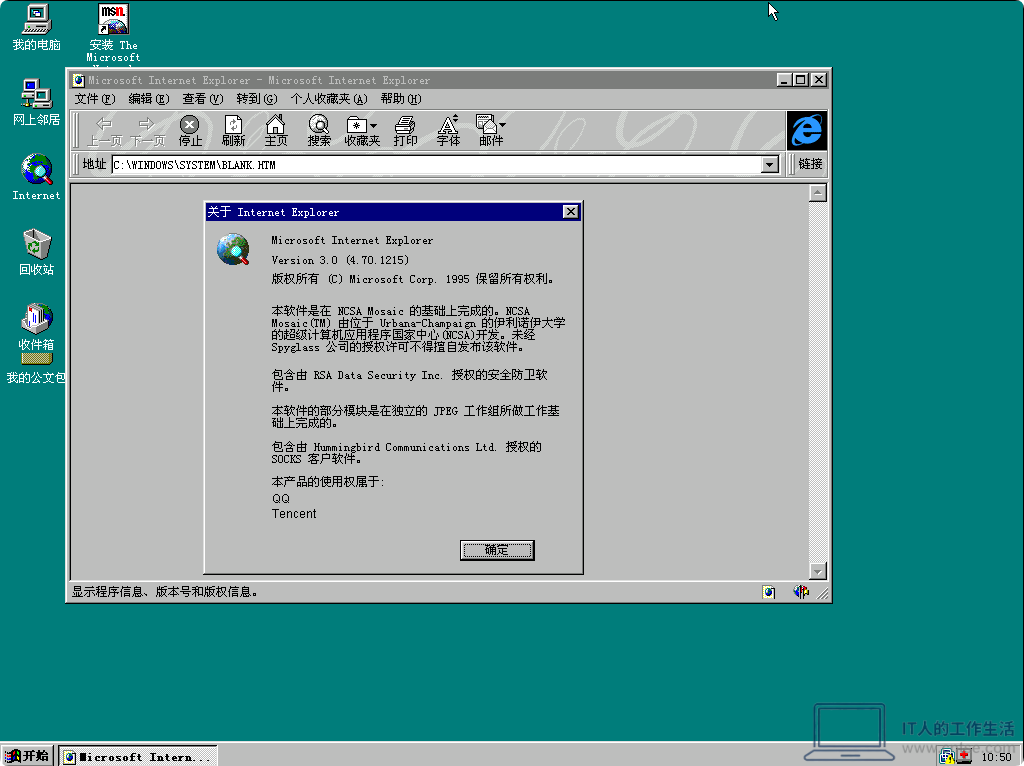Image resolution: width=1024 pixels, height=766 pixels.
Task: Select the Inbox (收件箱) desktop icon
Action: pos(37,327)
